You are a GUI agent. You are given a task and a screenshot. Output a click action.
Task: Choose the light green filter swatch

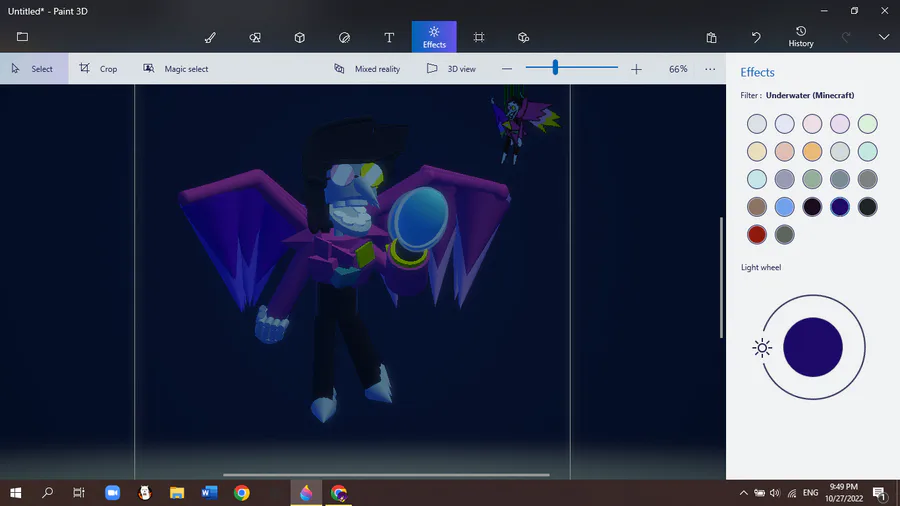coord(867,124)
